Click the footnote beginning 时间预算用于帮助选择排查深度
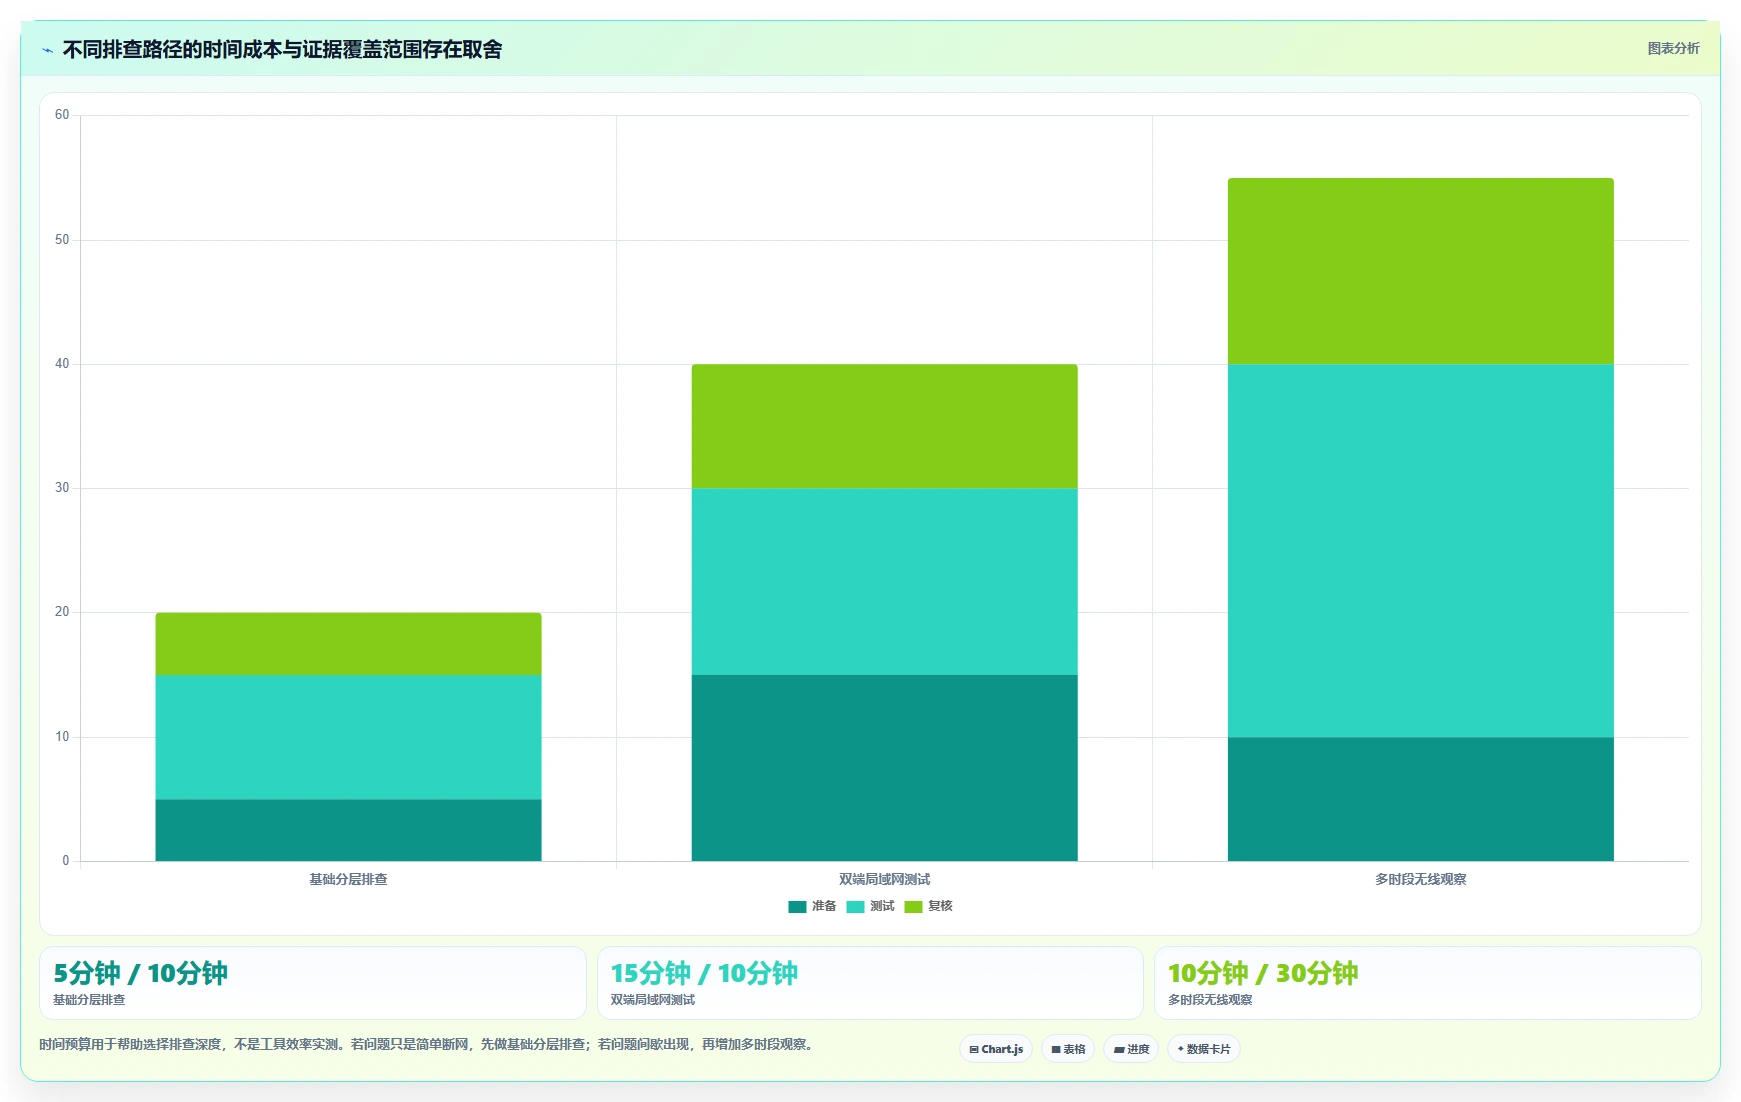 (428, 1044)
